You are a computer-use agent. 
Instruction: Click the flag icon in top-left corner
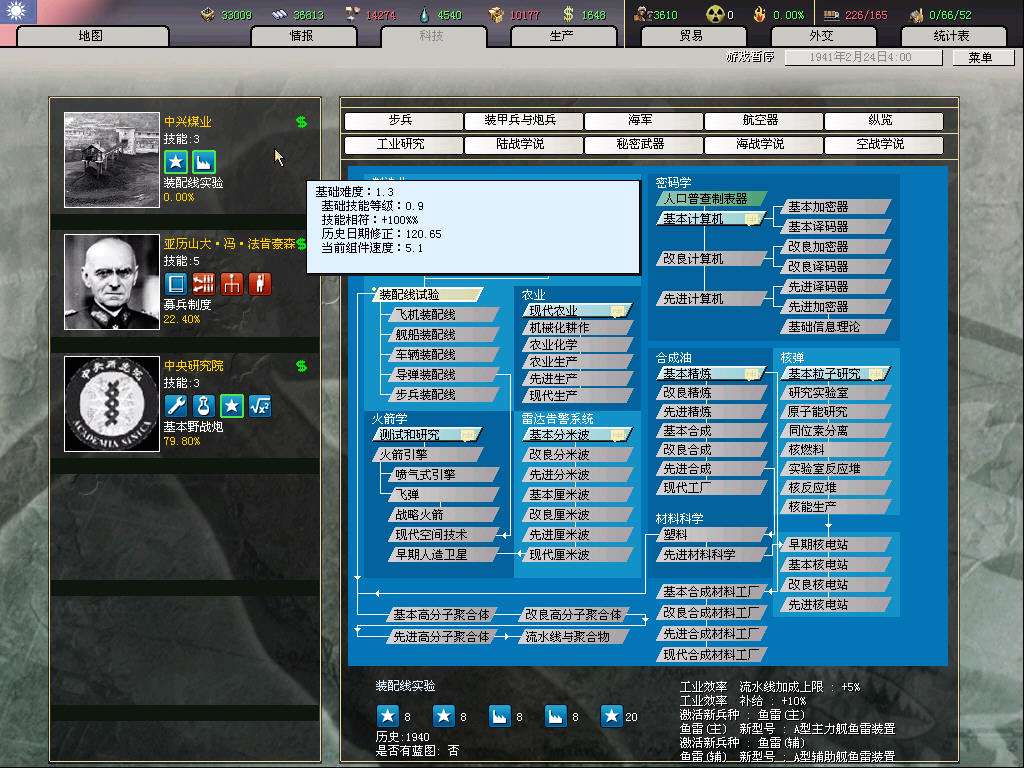tap(18, 12)
